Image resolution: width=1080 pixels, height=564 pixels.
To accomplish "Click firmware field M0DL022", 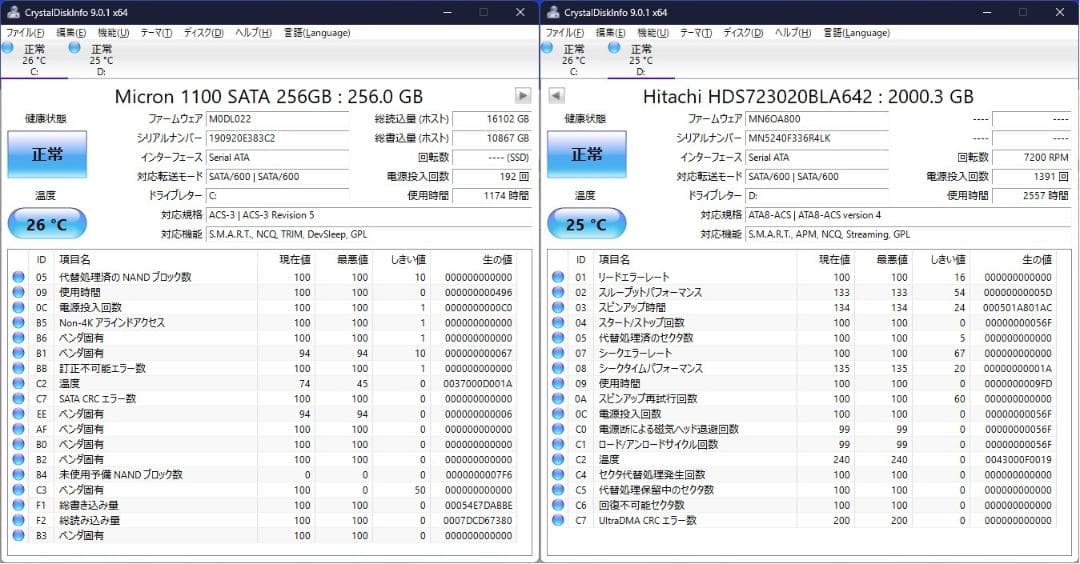I will pos(278,119).
